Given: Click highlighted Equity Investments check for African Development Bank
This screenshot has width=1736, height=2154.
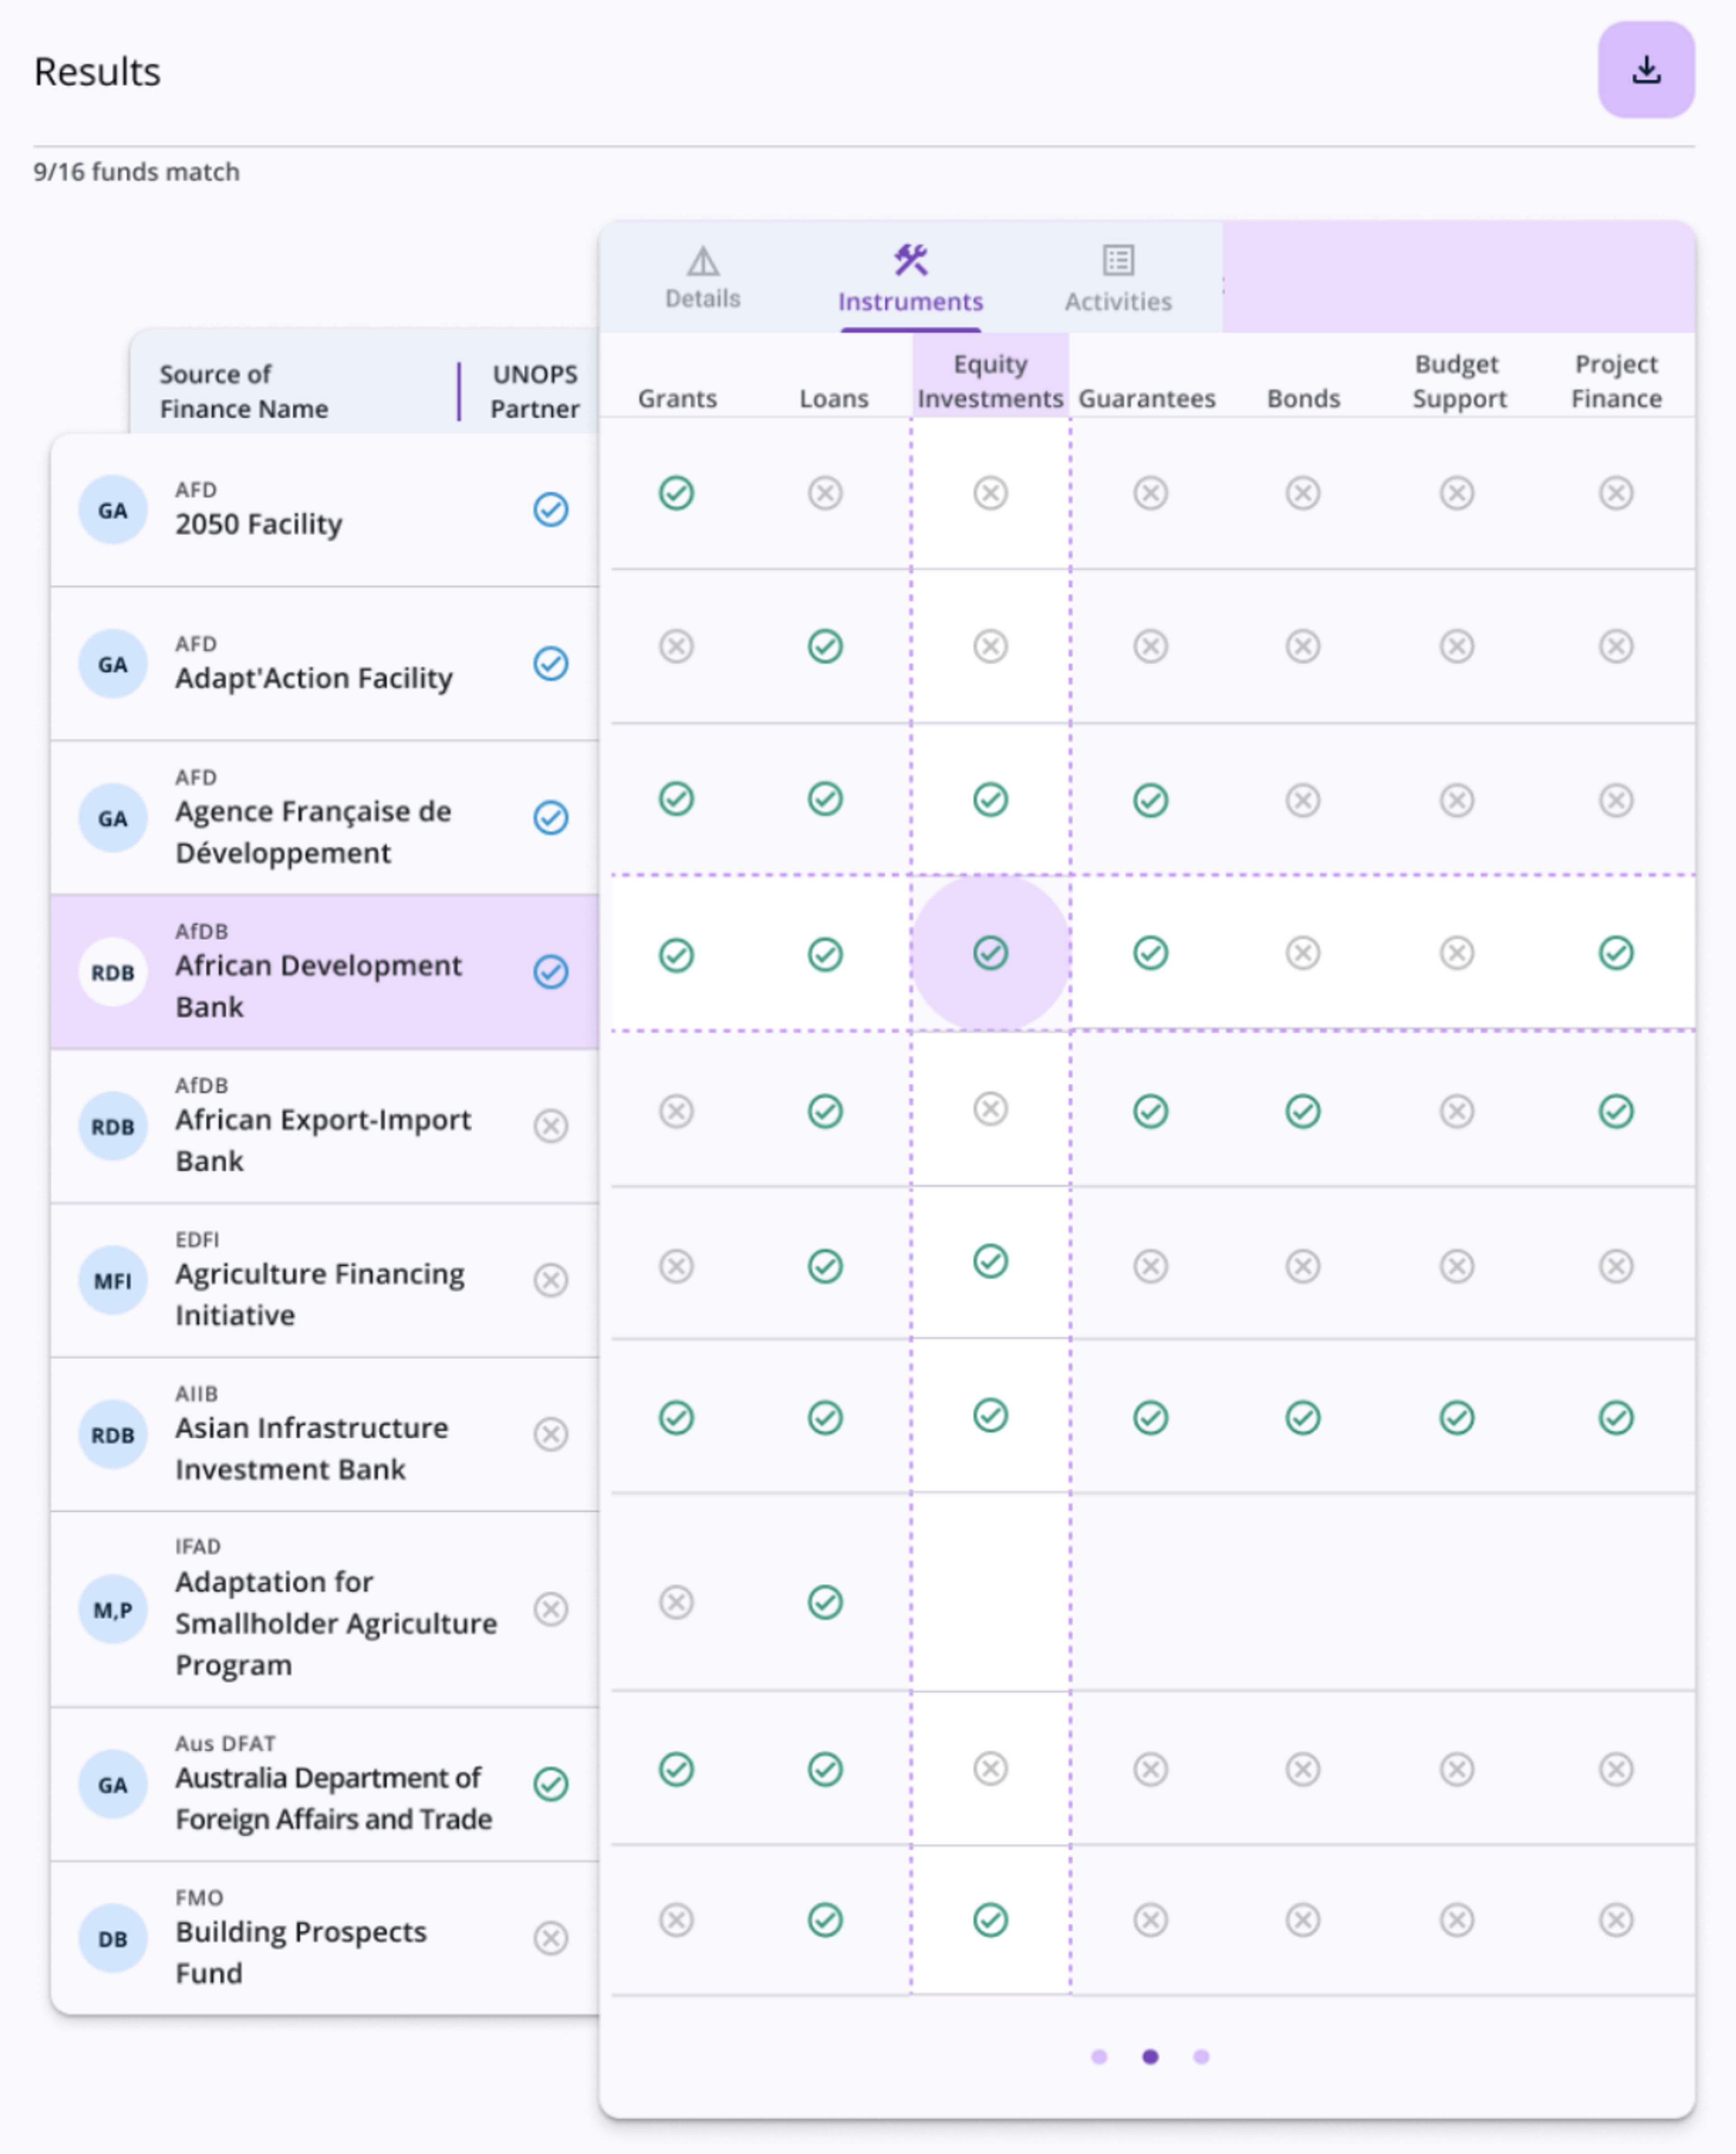Looking at the screenshot, I should click(990, 952).
